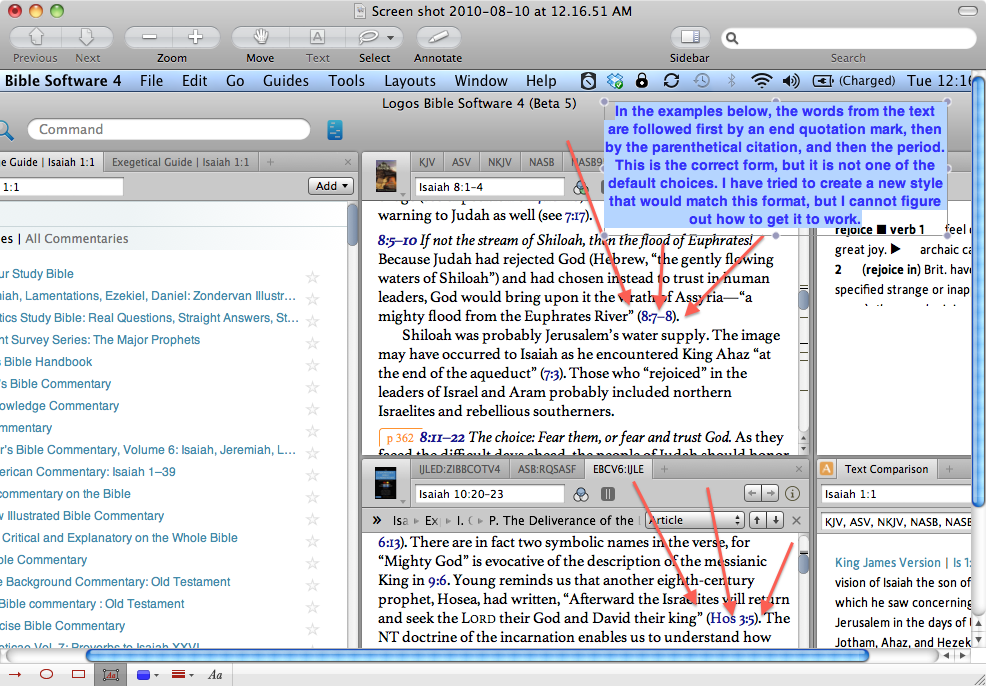Click the down arrow next to Article
The image size is (986, 686).
[776, 521]
